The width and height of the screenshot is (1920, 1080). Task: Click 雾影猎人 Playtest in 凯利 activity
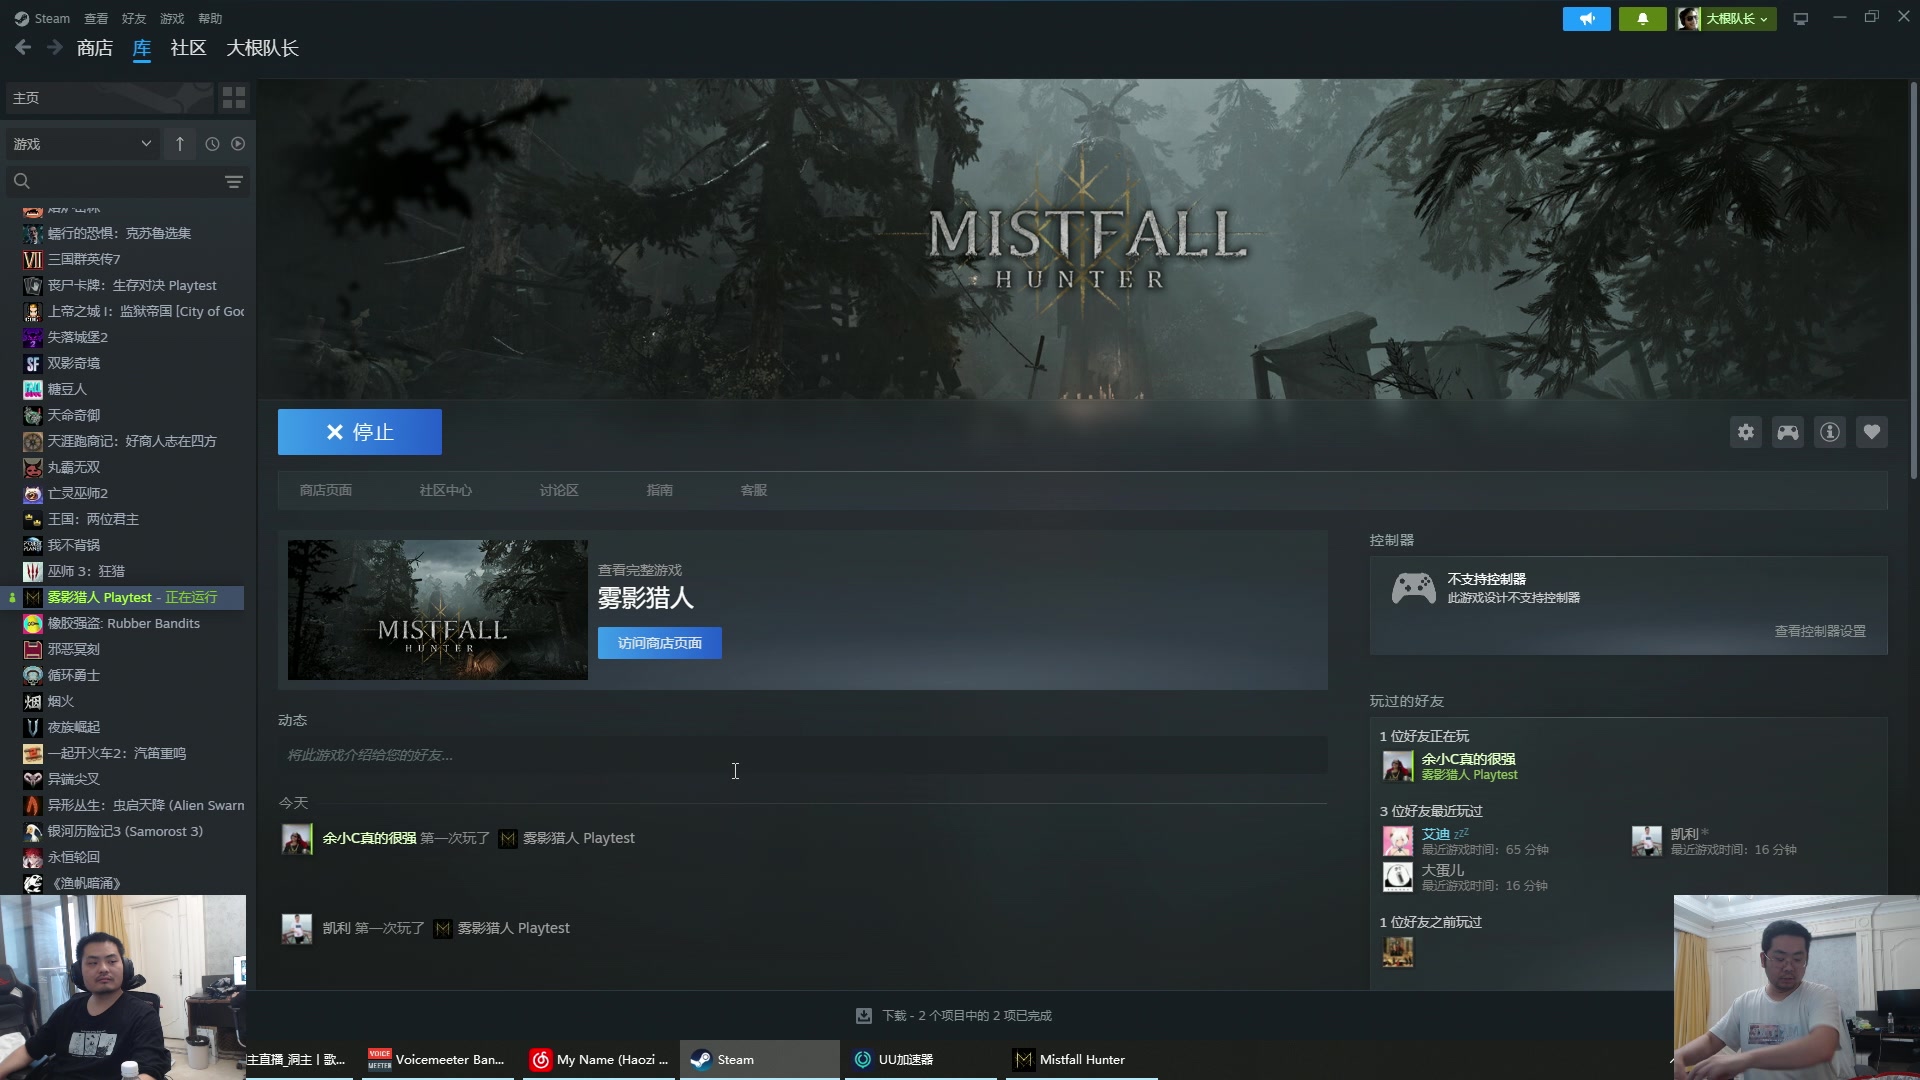click(x=513, y=928)
